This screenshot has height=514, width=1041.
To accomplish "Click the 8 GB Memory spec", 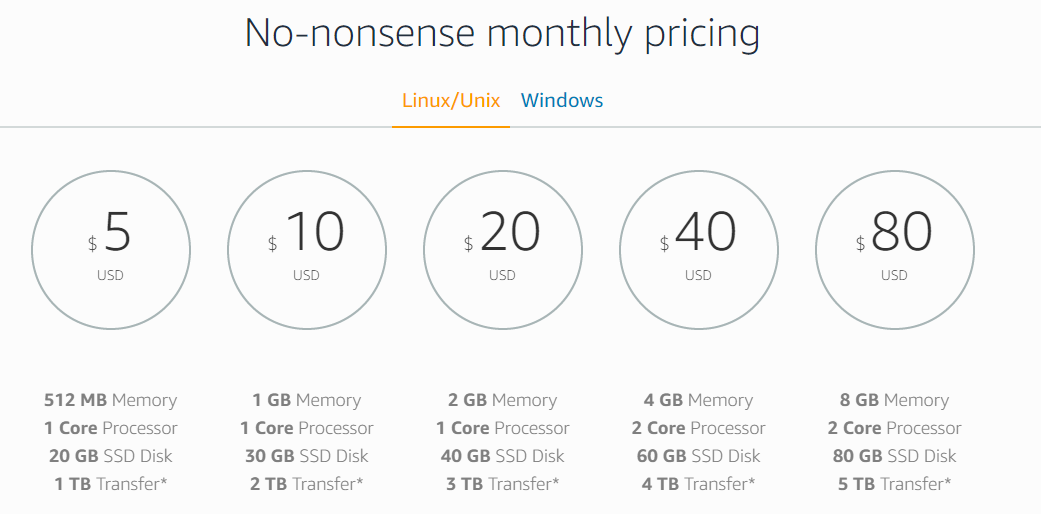I will (894, 400).
